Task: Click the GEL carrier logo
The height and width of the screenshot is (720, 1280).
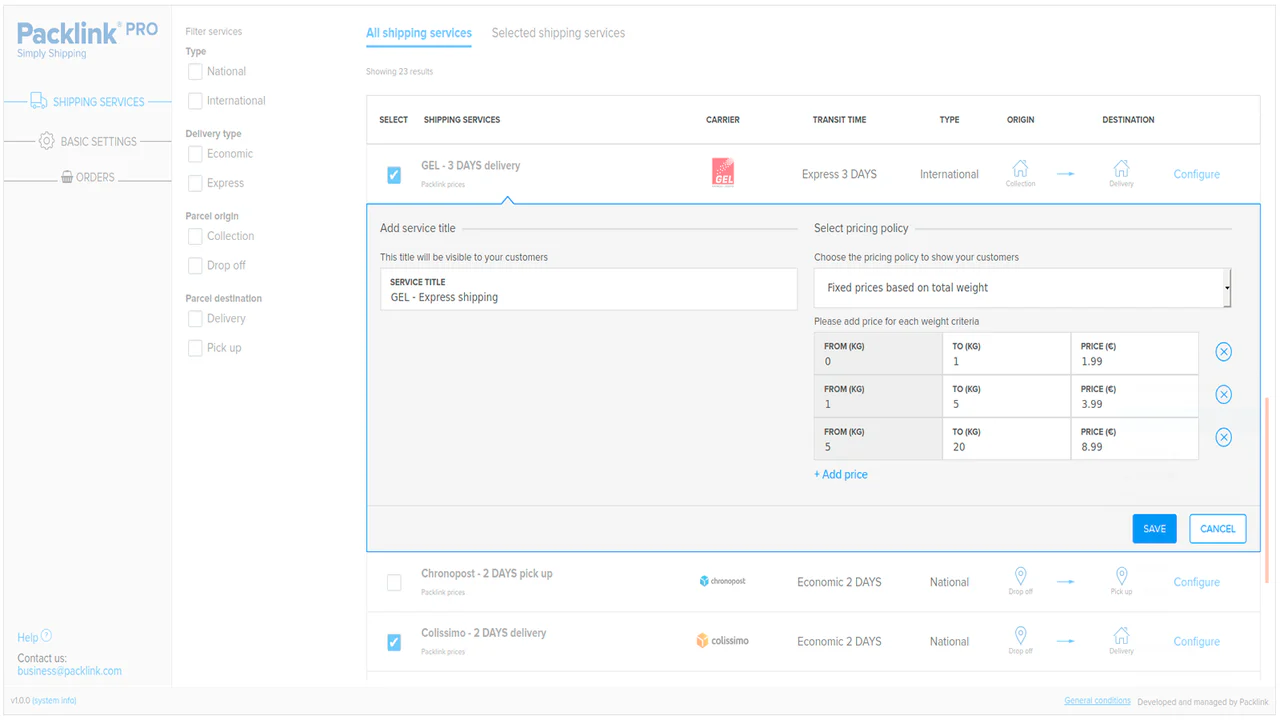Action: tap(723, 173)
